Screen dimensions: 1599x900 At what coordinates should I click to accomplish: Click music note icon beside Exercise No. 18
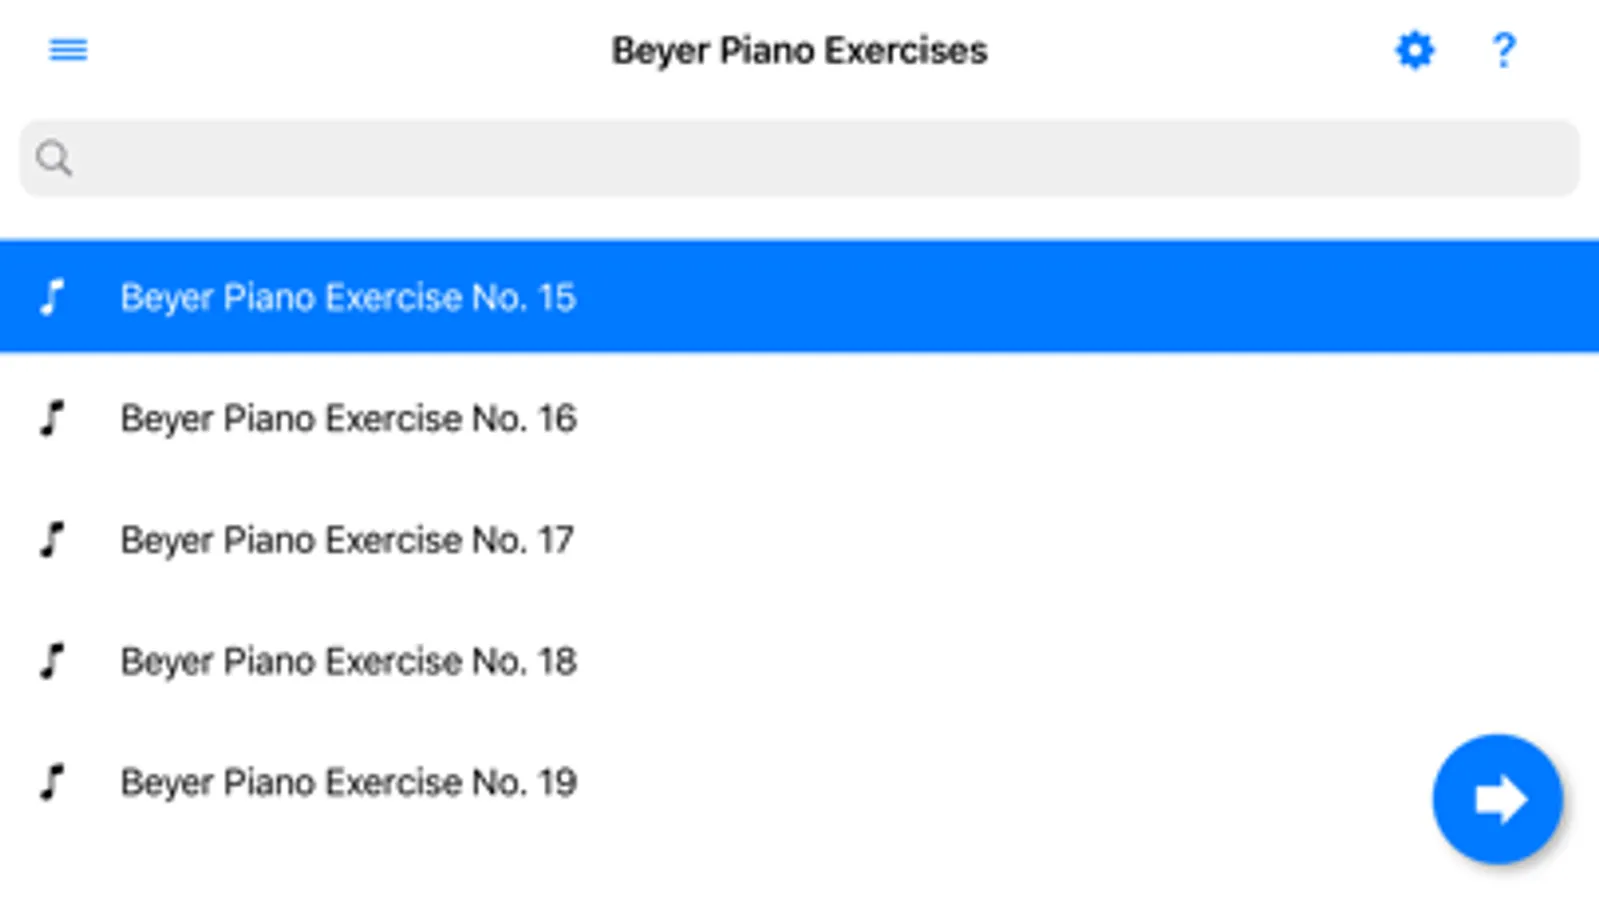point(52,661)
